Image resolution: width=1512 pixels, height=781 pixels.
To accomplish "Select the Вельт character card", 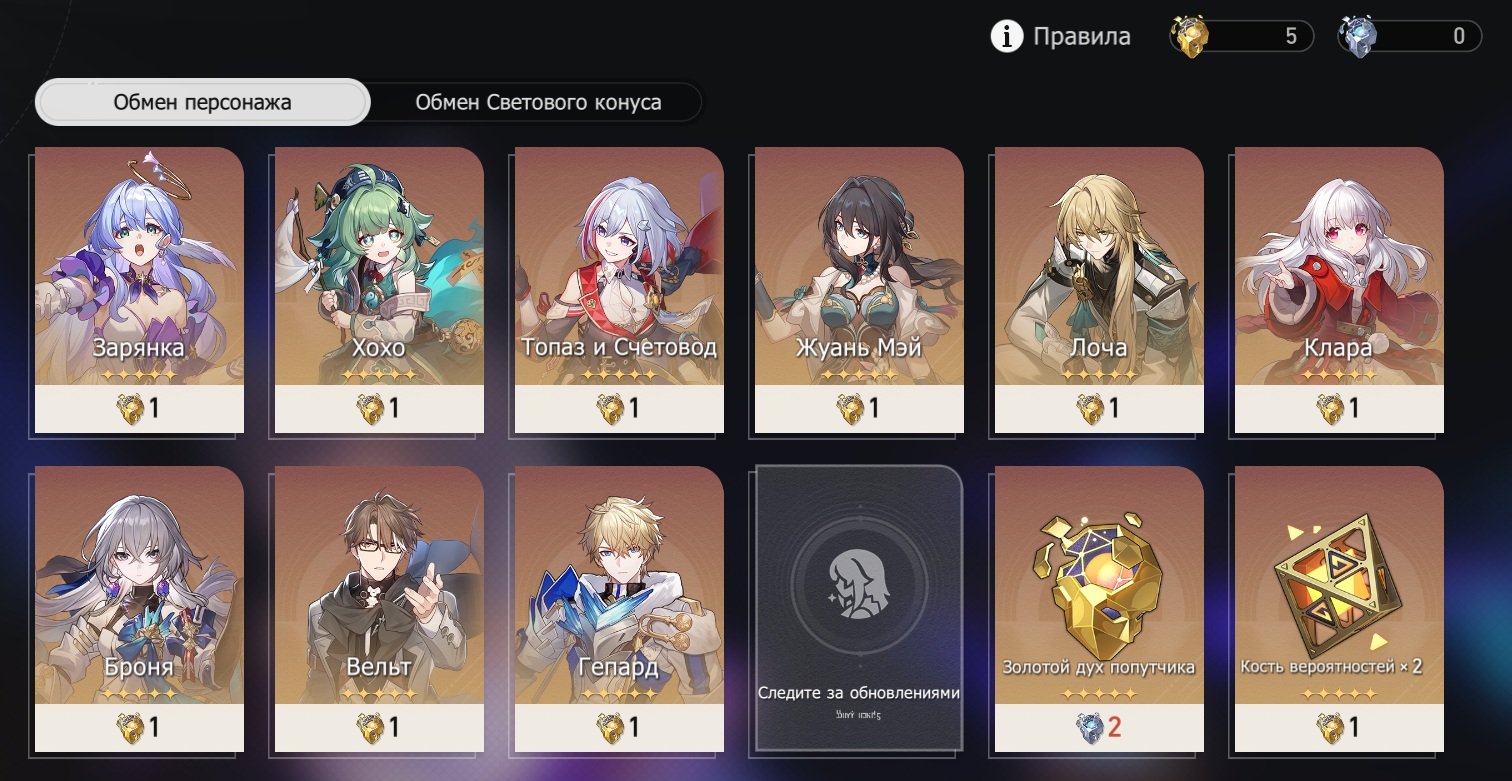I will click(x=379, y=609).
